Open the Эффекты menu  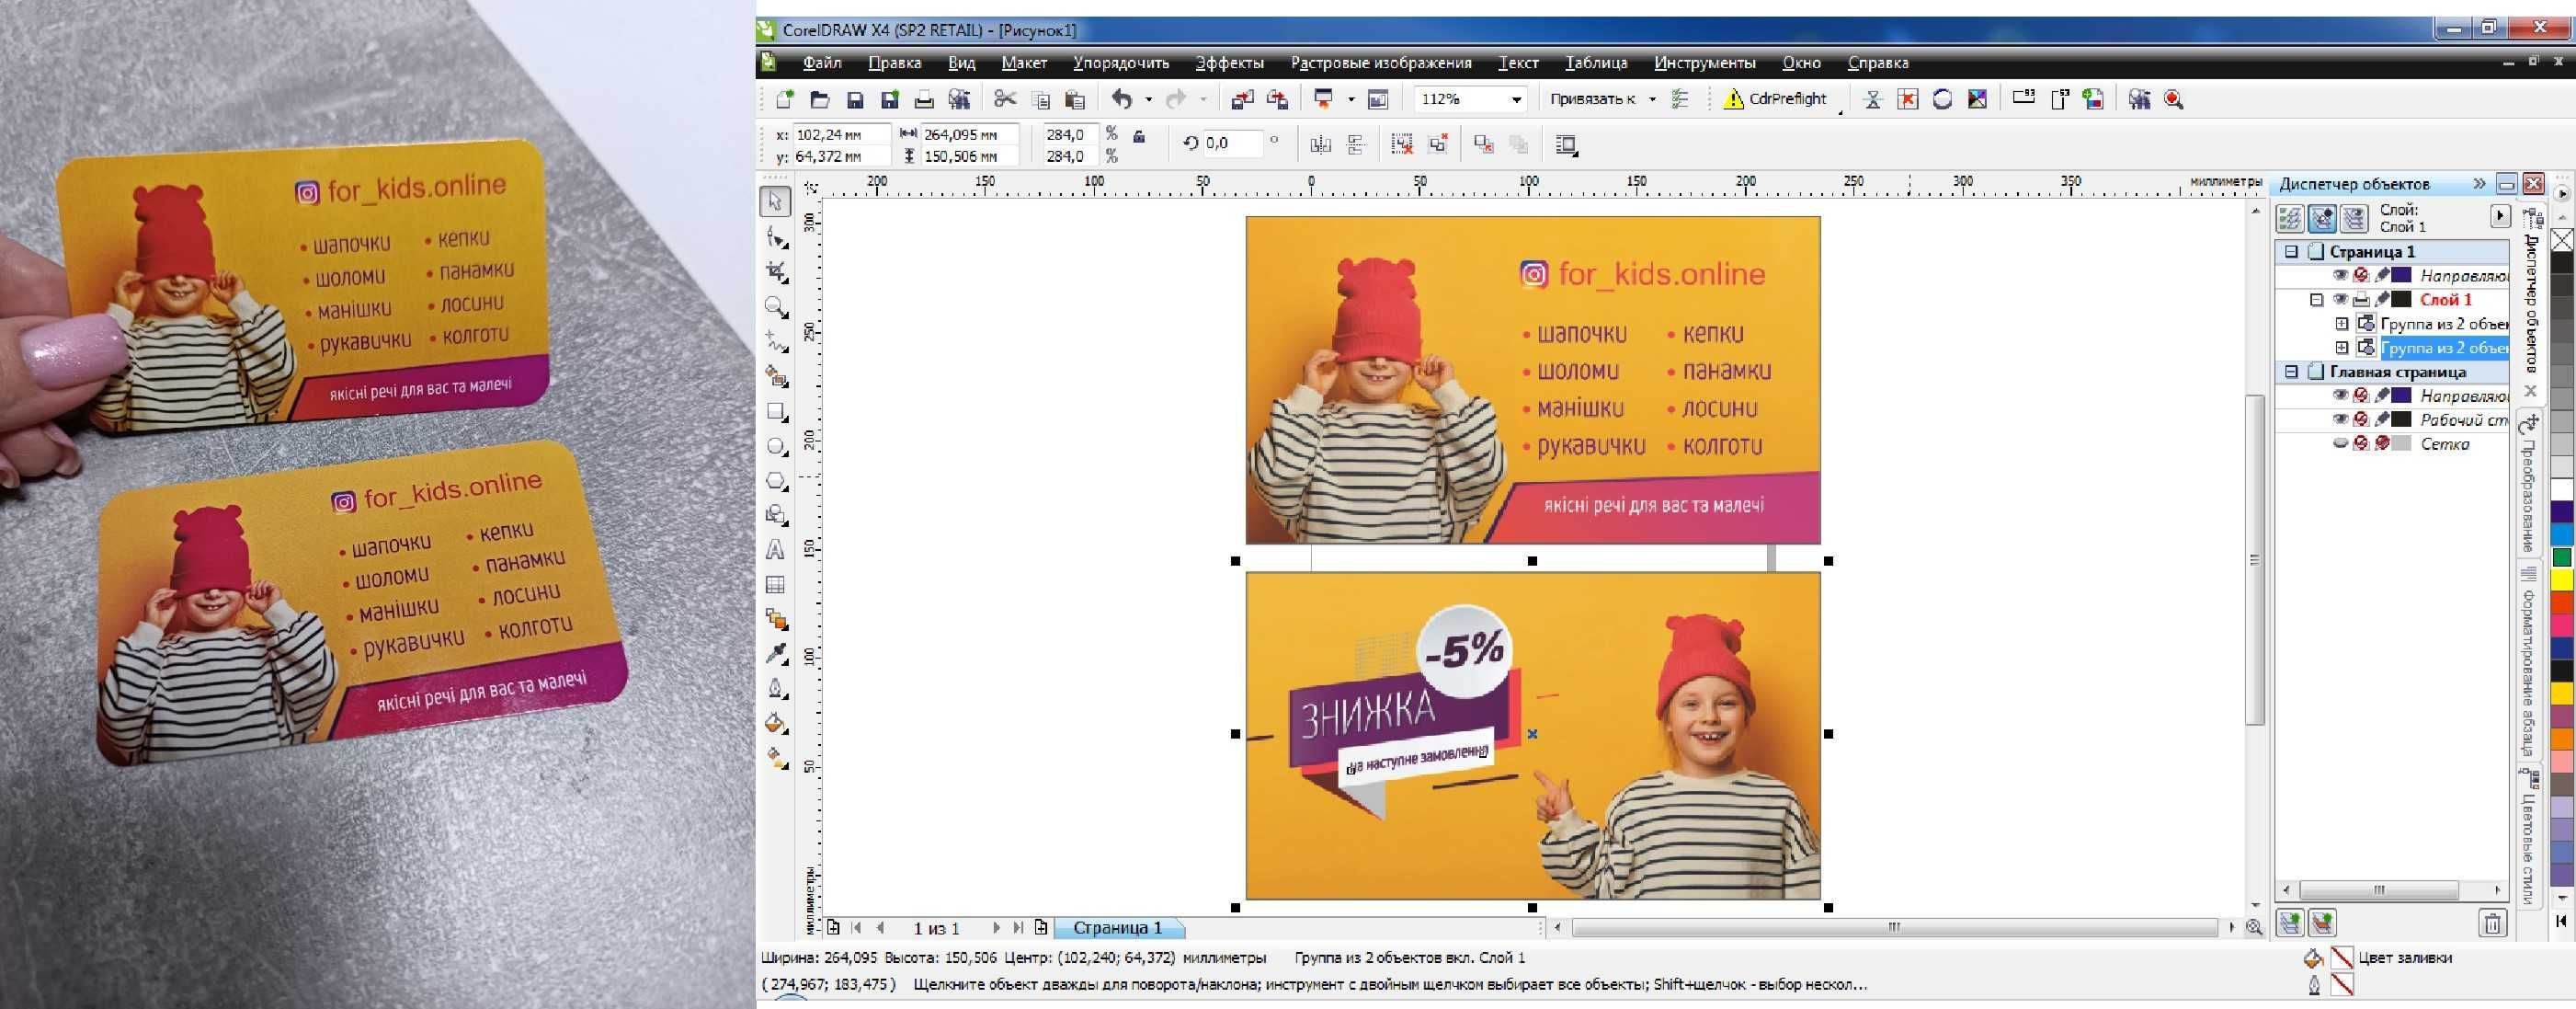click(1230, 62)
